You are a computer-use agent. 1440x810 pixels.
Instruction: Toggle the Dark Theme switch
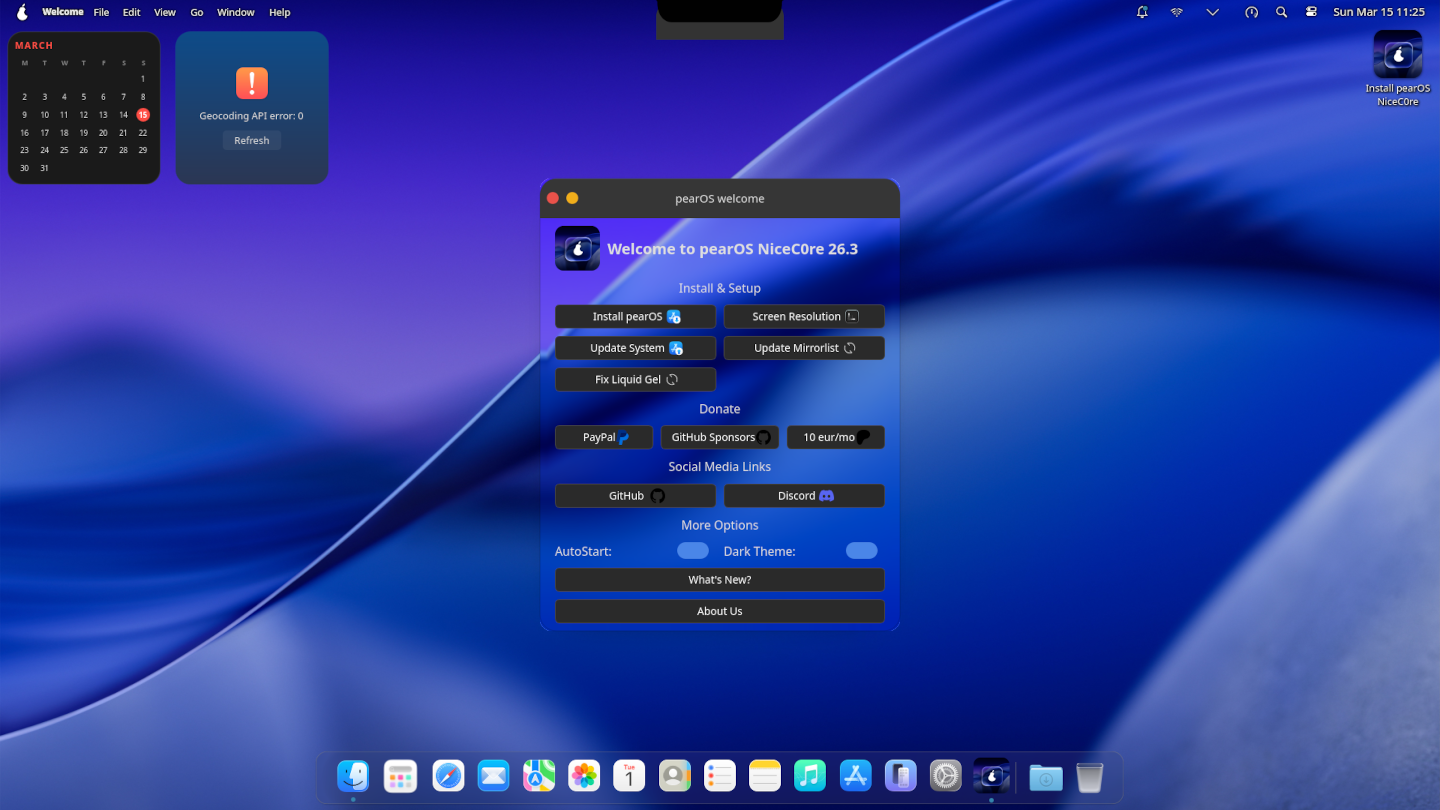861,551
